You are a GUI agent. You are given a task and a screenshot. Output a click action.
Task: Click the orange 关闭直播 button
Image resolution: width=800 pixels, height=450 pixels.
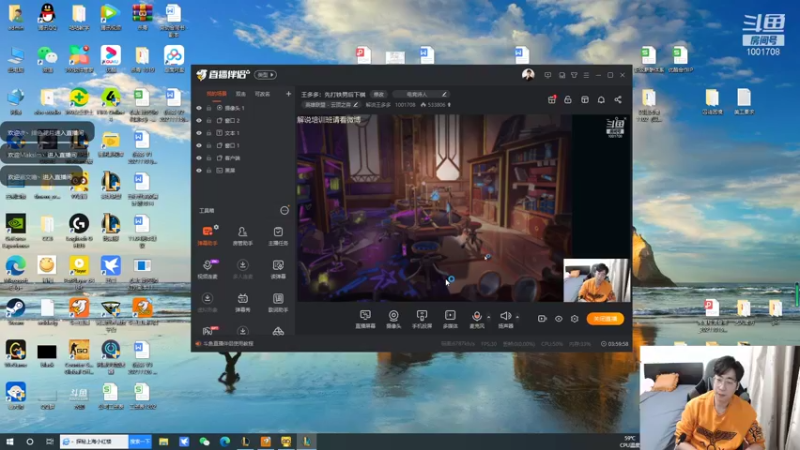[x=605, y=319]
